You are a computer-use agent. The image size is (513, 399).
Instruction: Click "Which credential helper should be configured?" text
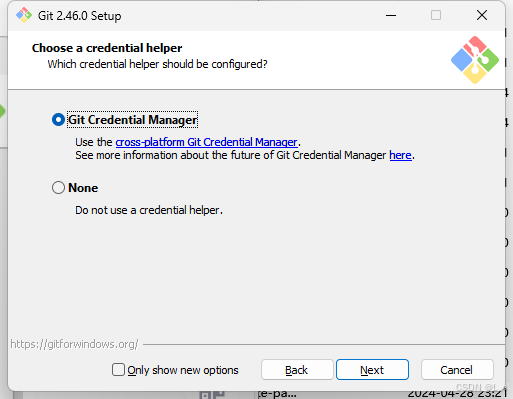tap(157, 64)
